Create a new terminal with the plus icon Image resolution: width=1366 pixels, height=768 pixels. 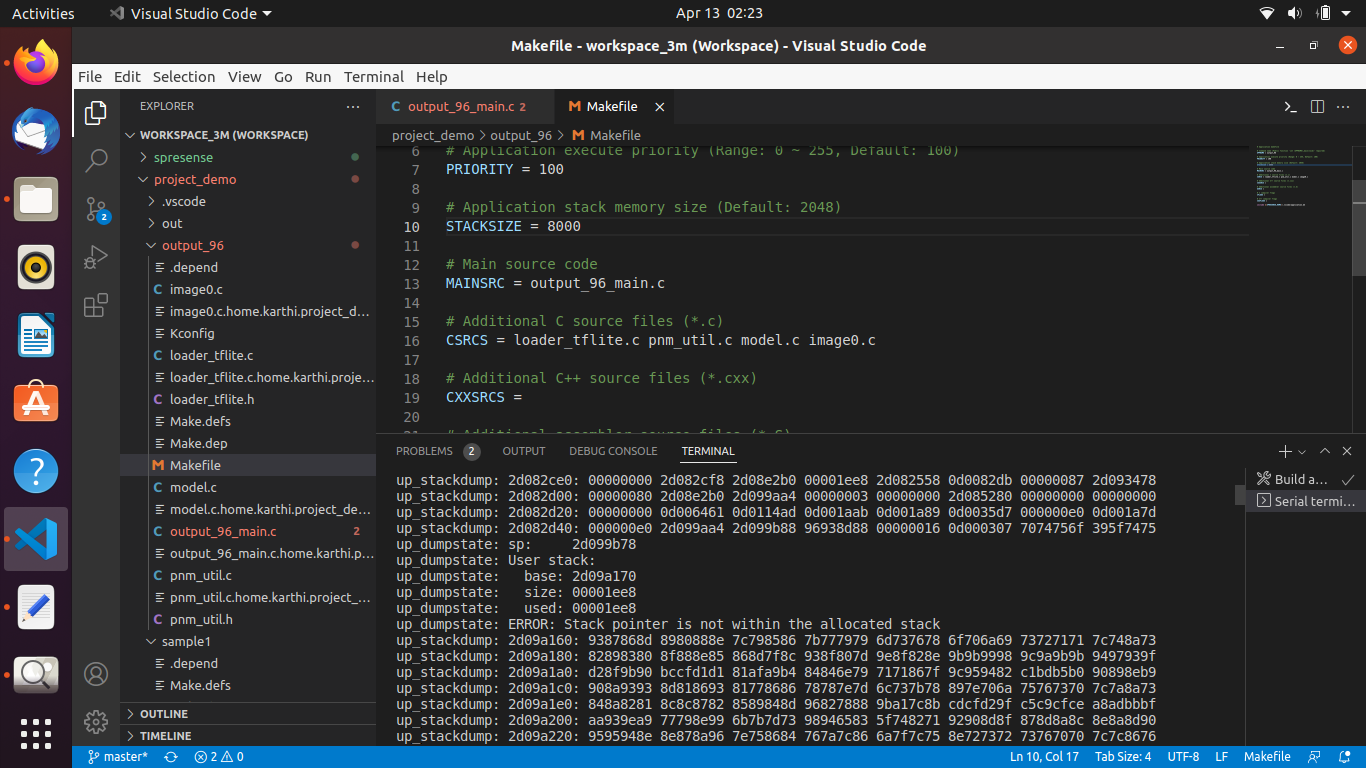[1285, 452]
